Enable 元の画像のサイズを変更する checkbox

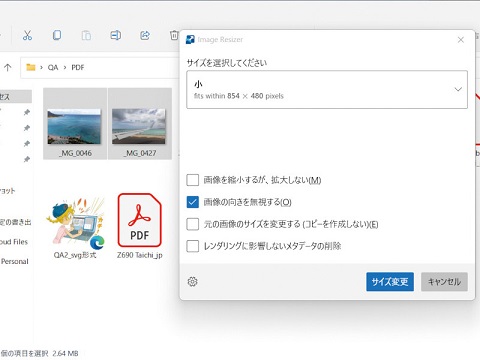[x=193, y=224]
